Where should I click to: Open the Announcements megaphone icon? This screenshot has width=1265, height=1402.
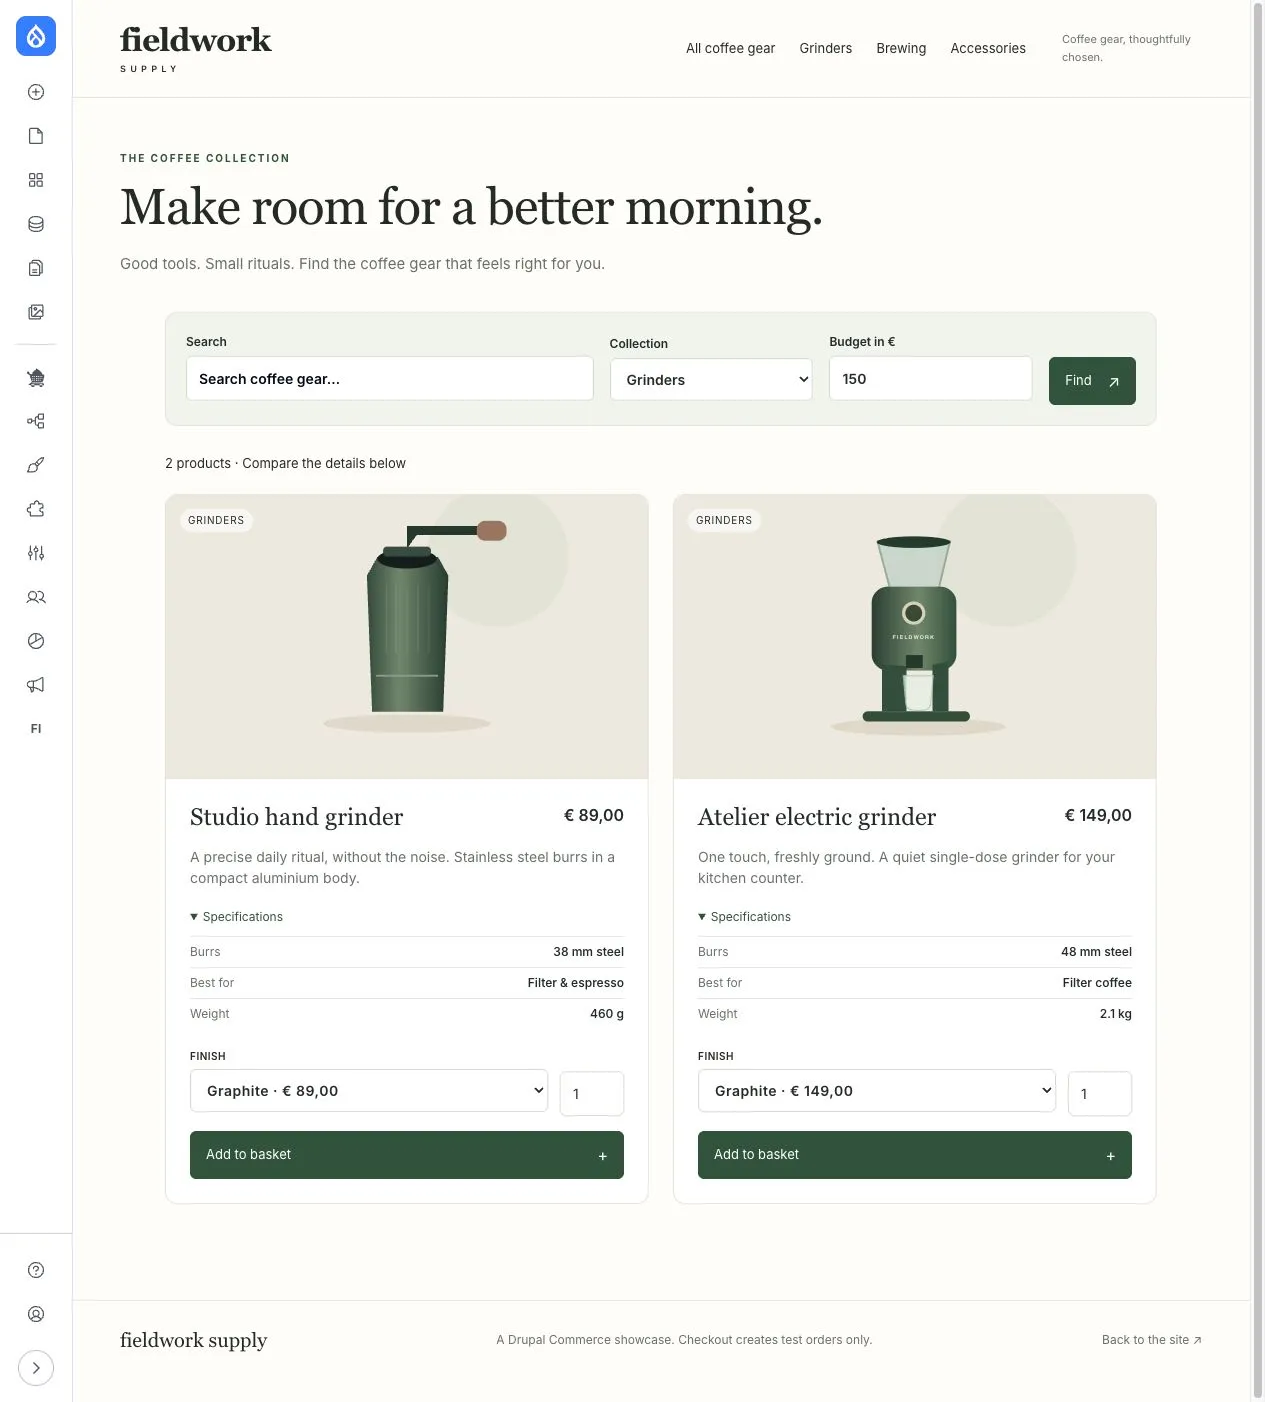pos(36,685)
